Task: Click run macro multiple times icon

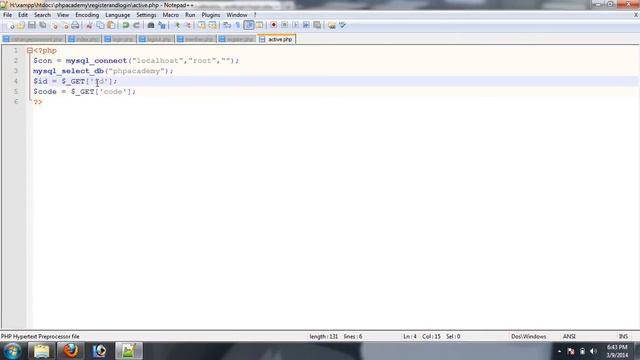Action: point(306,25)
